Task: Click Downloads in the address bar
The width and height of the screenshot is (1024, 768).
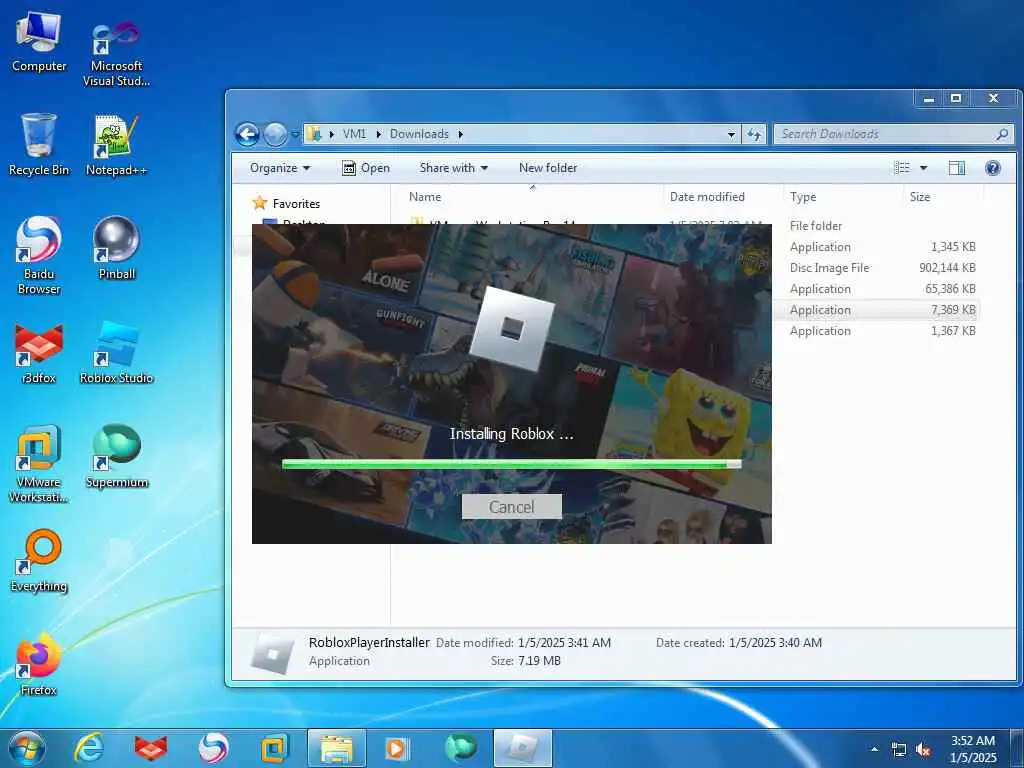Action: 419,135
